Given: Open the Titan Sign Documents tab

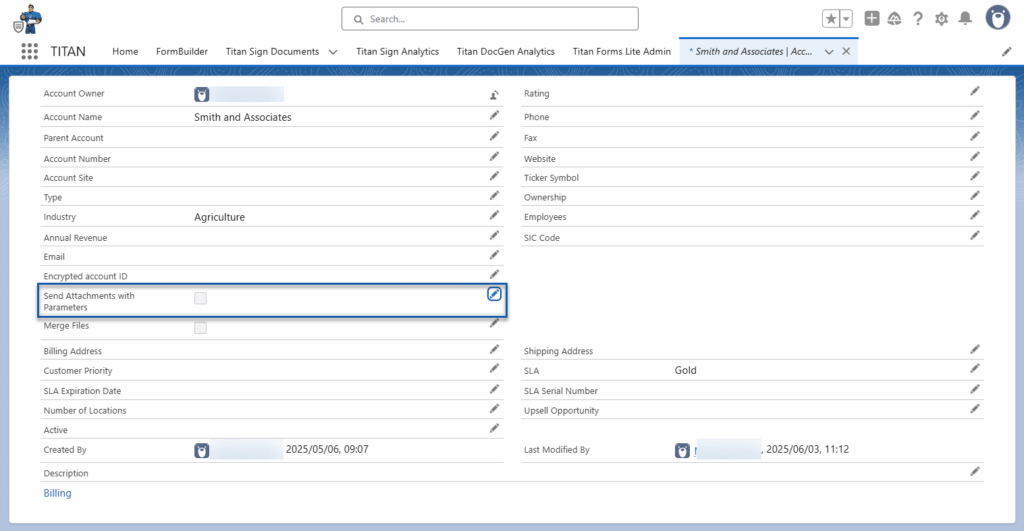Looking at the screenshot, I should 272,52.
